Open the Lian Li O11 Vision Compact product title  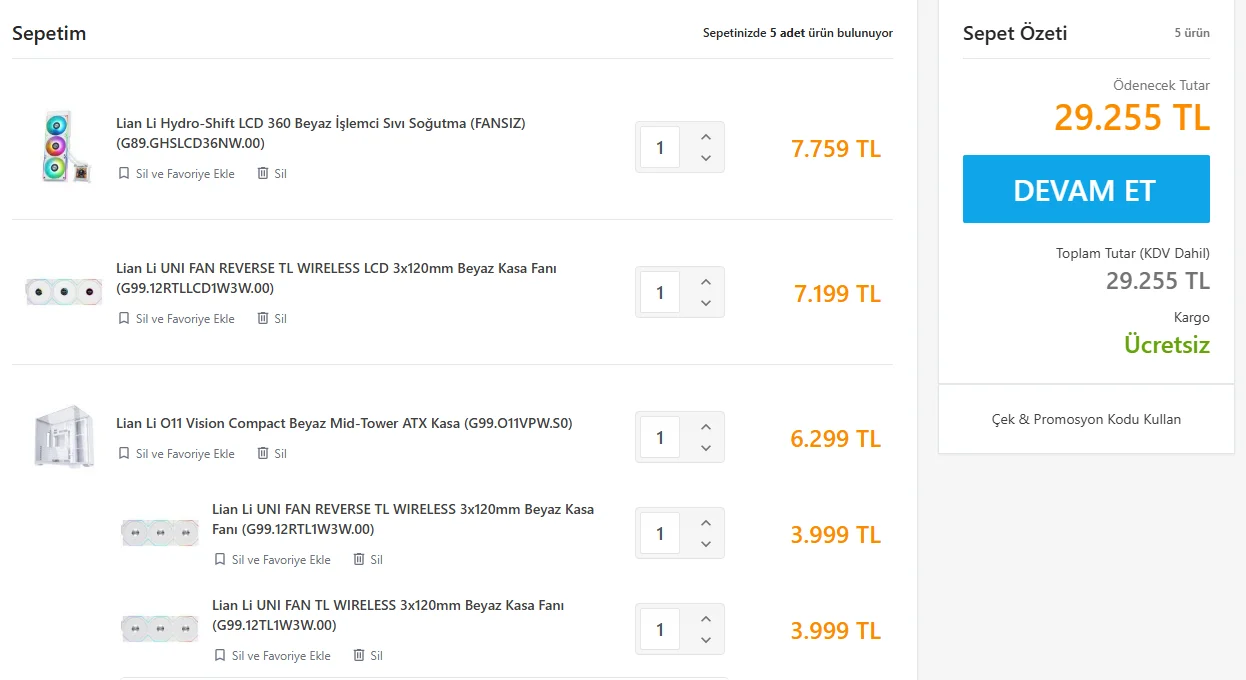tap(344, 423)
